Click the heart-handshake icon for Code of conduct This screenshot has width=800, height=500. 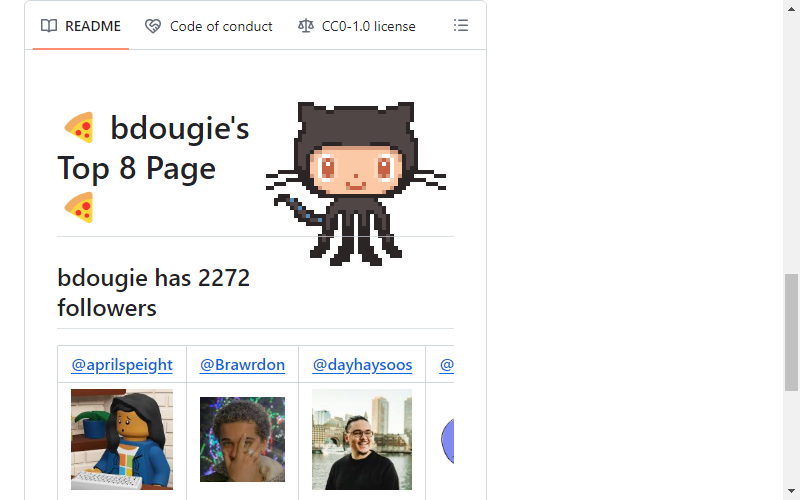coord(153,26)
